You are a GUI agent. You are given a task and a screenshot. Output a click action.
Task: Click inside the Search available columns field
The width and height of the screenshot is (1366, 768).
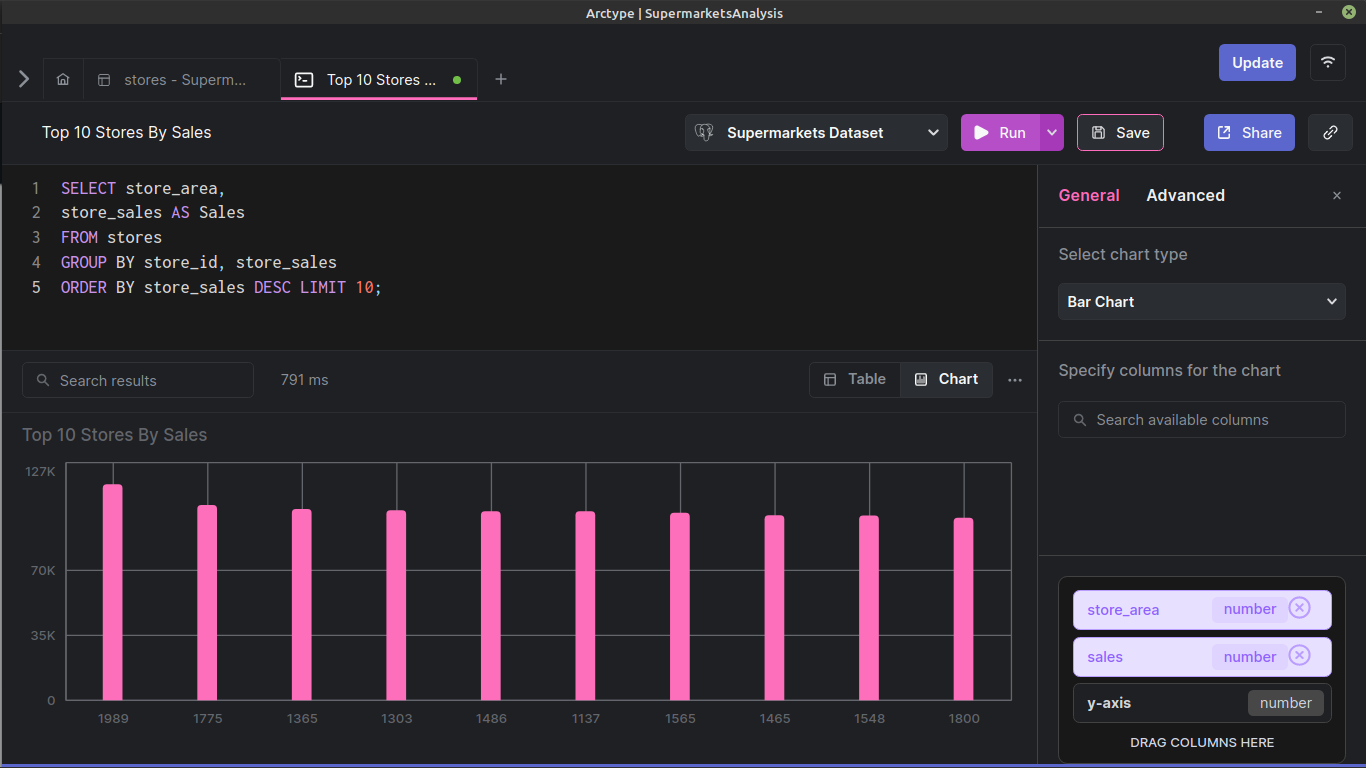pyautogui.click(x=1201, y=419)
